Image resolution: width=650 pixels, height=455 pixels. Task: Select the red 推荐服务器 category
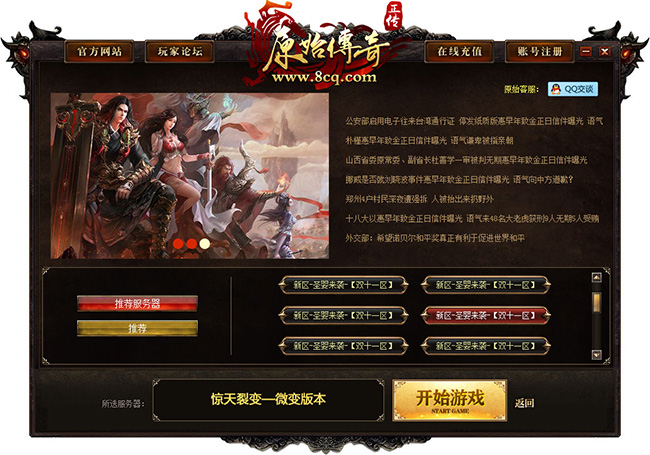pyautogui.click(x=137, y=304)
